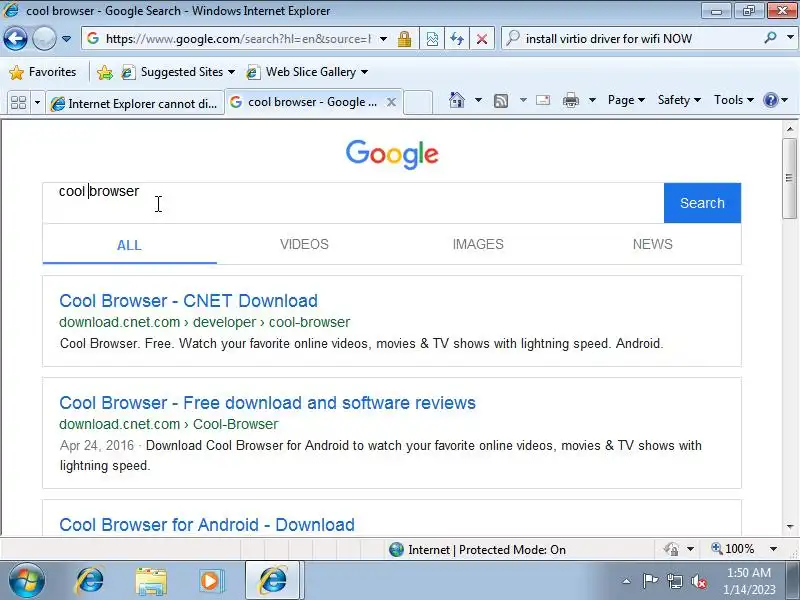Click the Back navigation arrow
Image resolution: width=800 pixels, height=600 pixels.
tap(15, 38)
